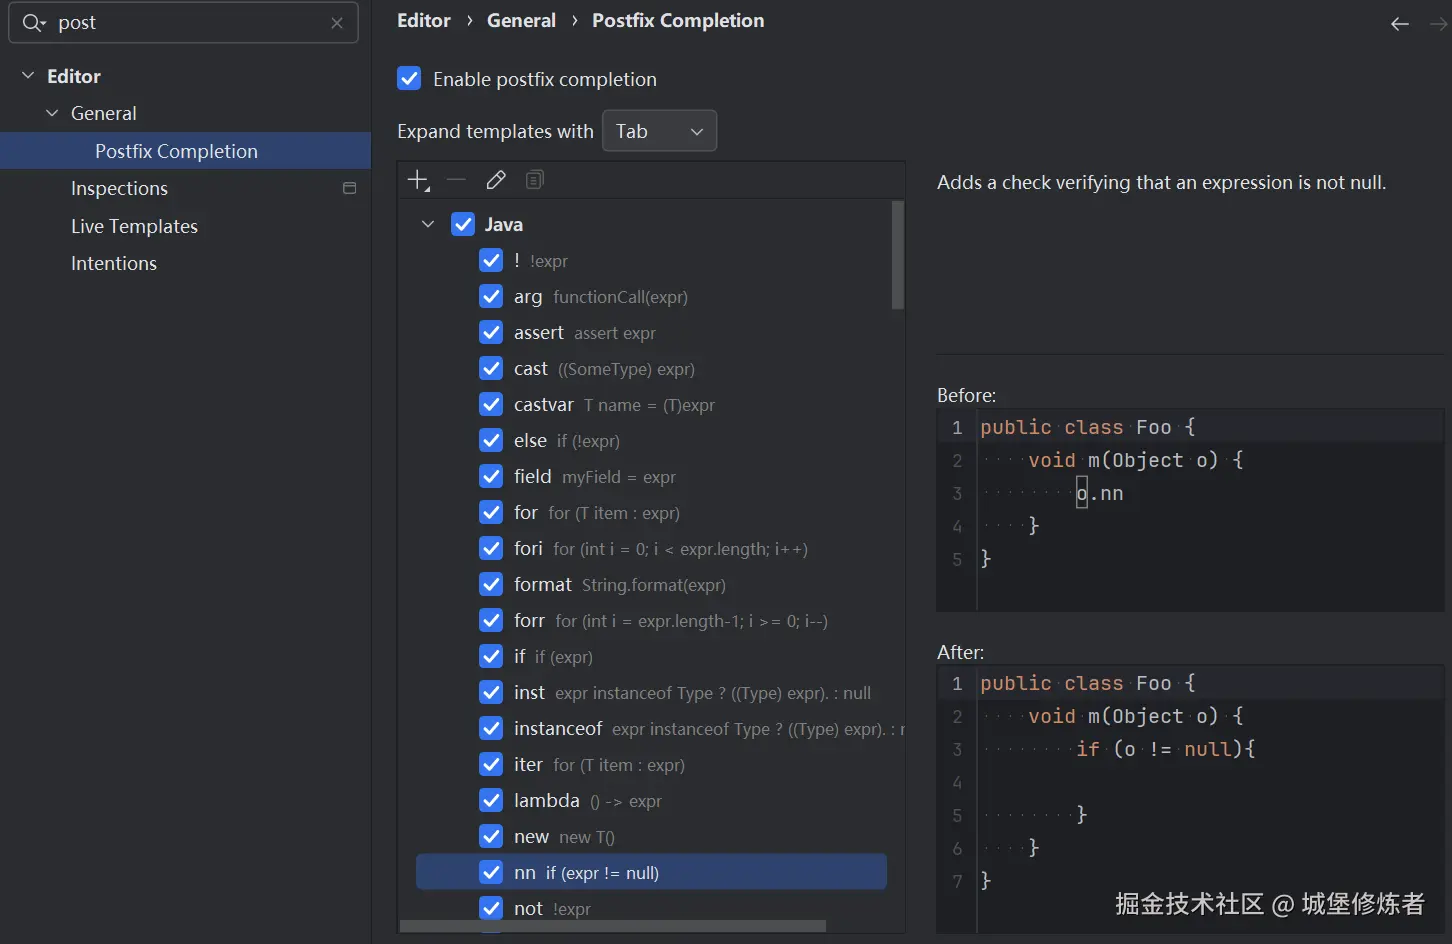Open Live Templates settings page

click(134, 226)
